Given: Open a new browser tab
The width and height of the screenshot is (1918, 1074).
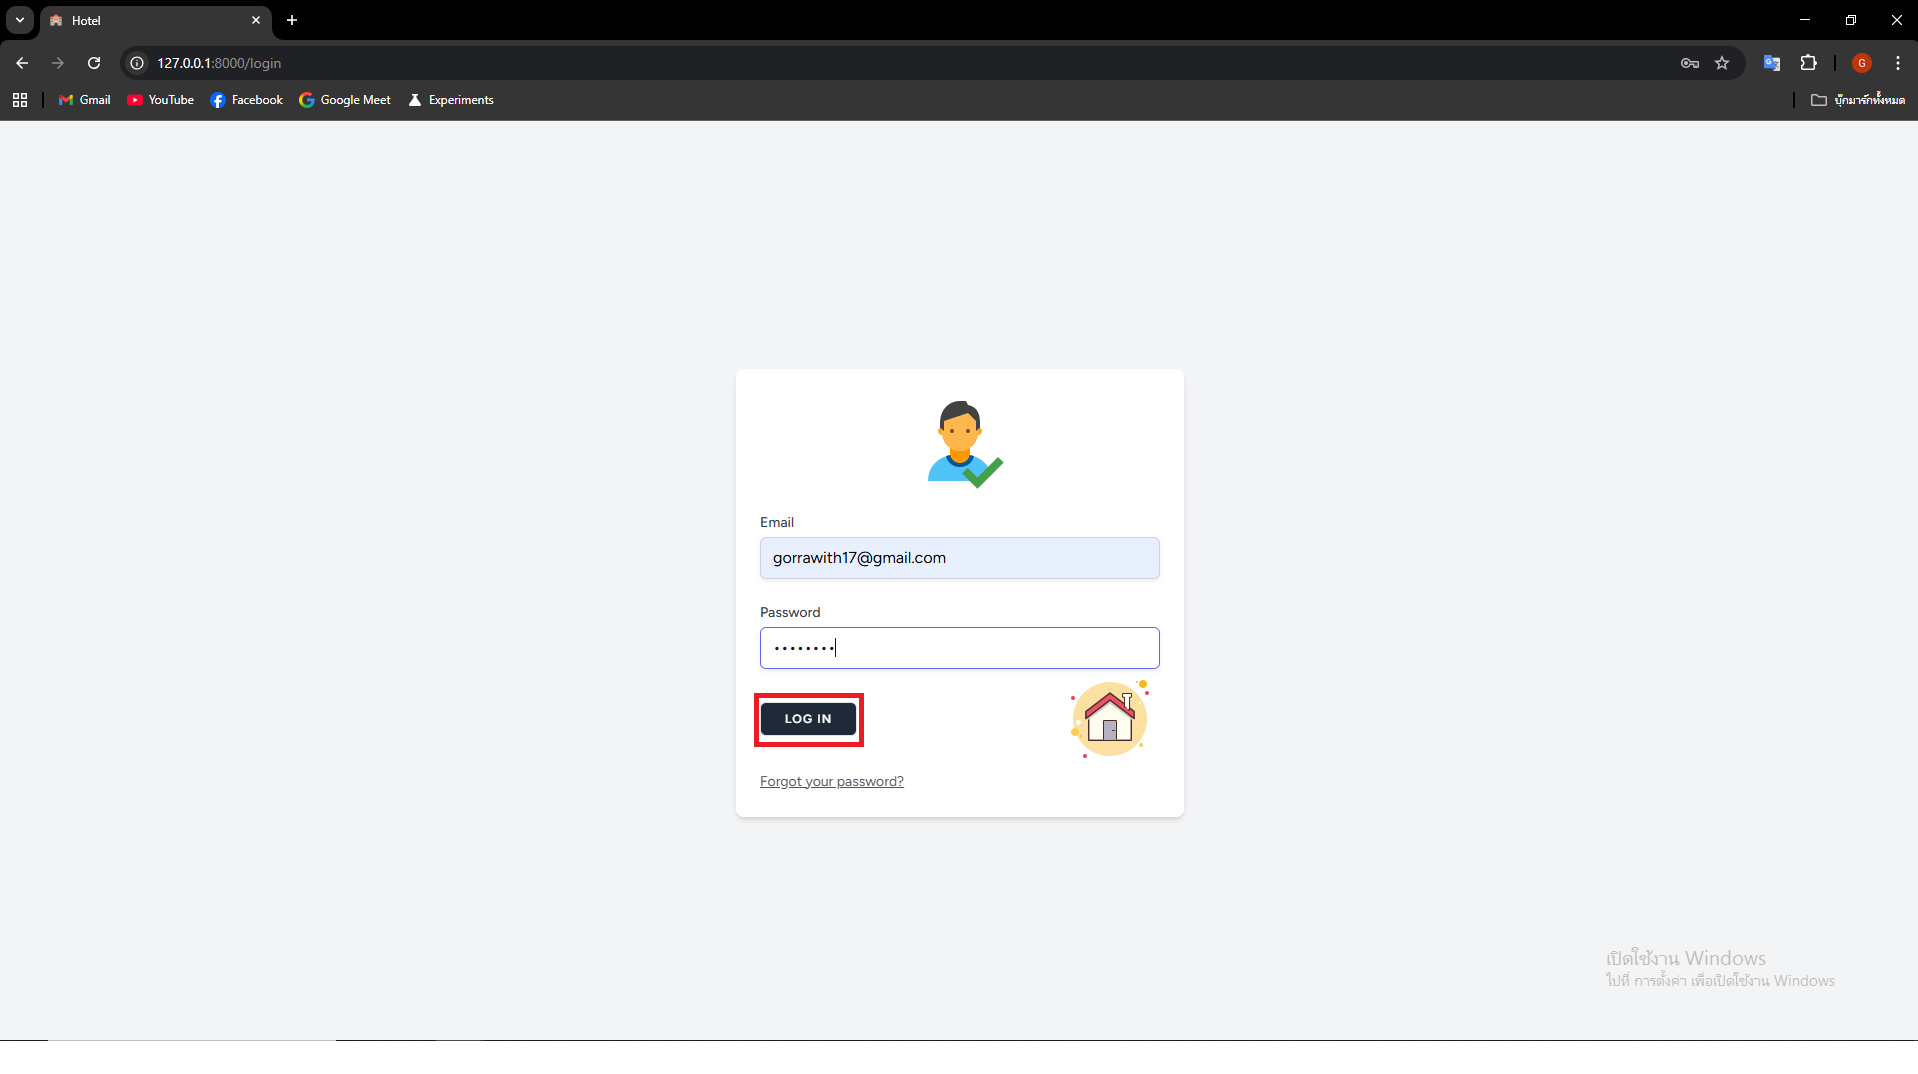Looking at the screenshot, I should pos(292,20).
